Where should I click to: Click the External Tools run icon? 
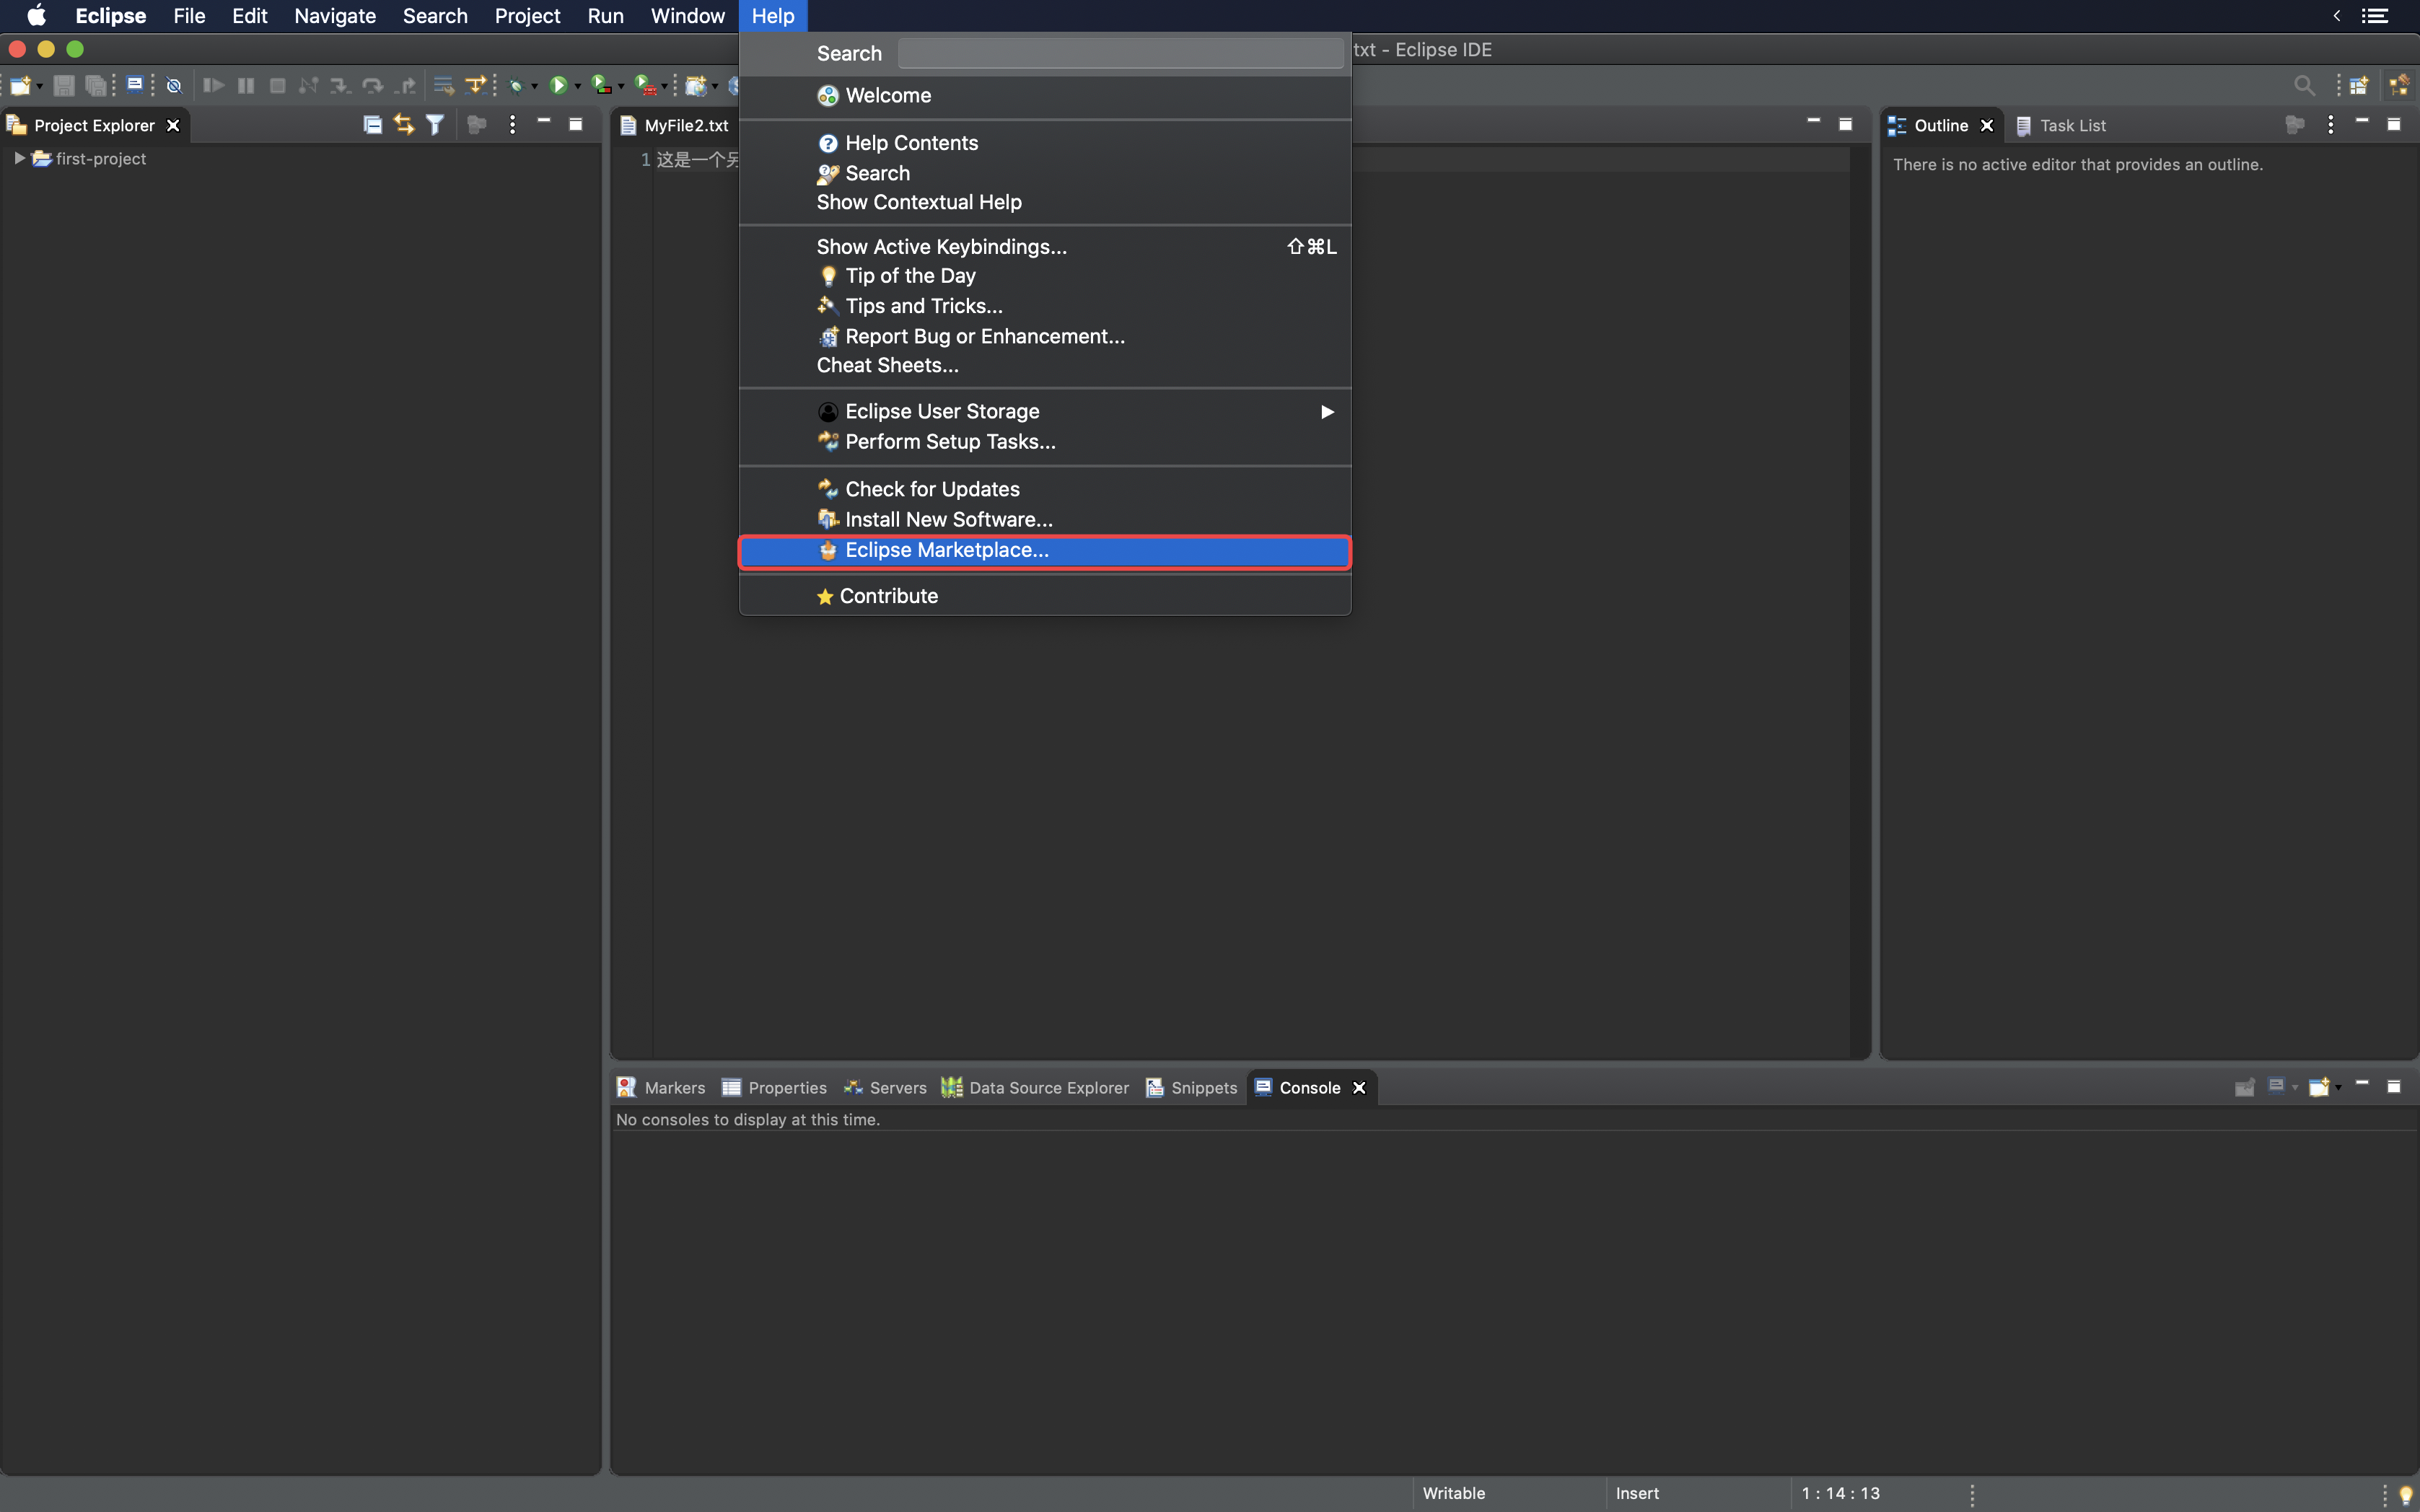coord(646,86)
